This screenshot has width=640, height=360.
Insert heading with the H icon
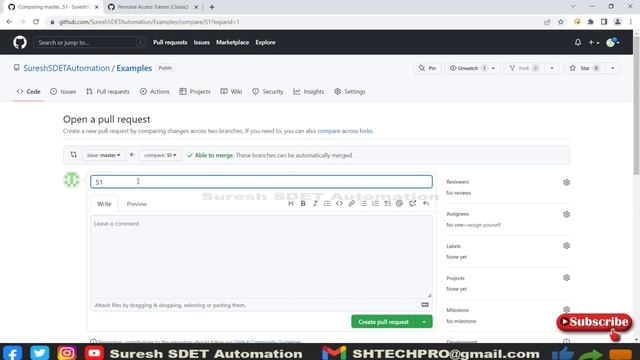click(291, 203)
